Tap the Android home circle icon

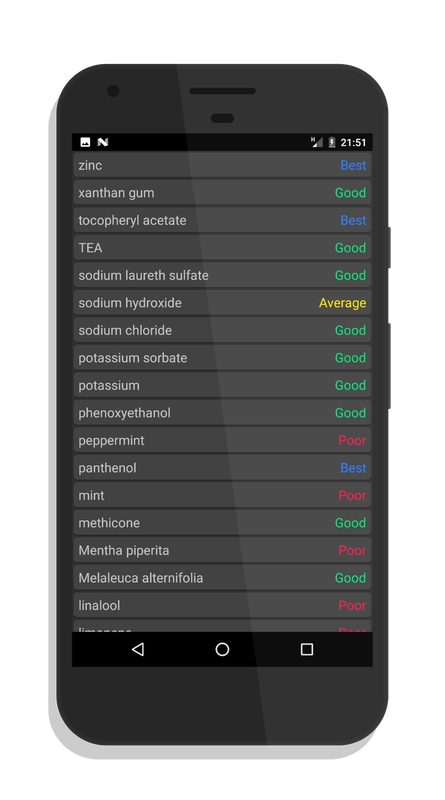click(222, 649)
